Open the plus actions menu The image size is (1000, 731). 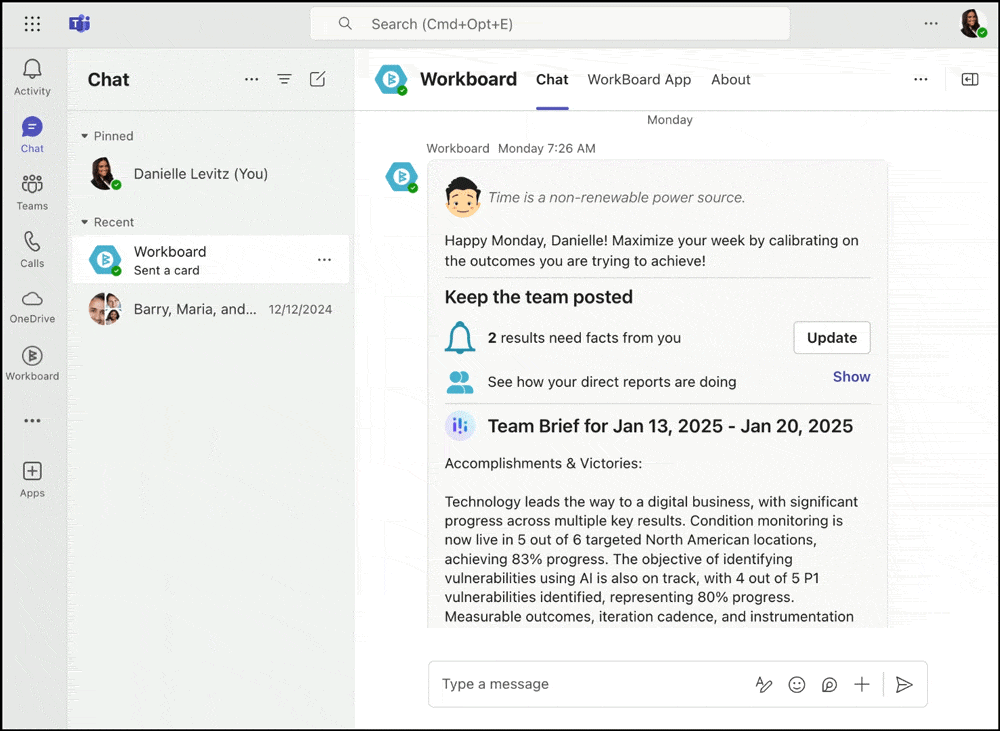[862, 684]
